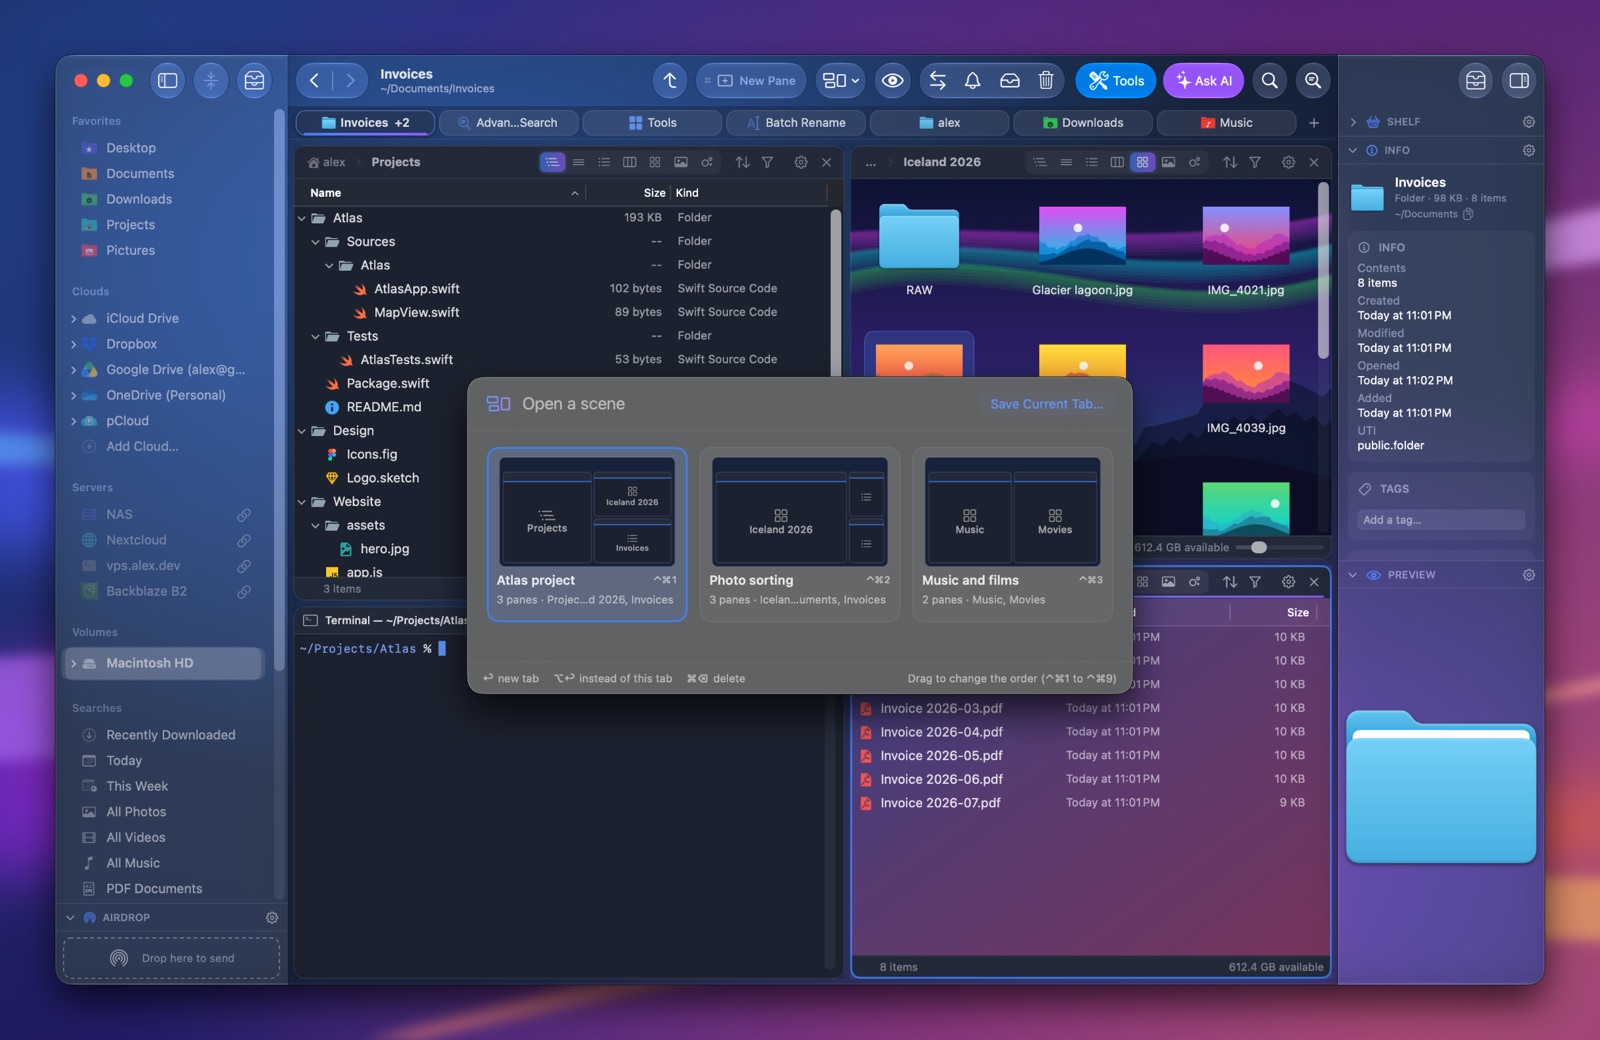Open the Music tab

[x=1226, y=123]
